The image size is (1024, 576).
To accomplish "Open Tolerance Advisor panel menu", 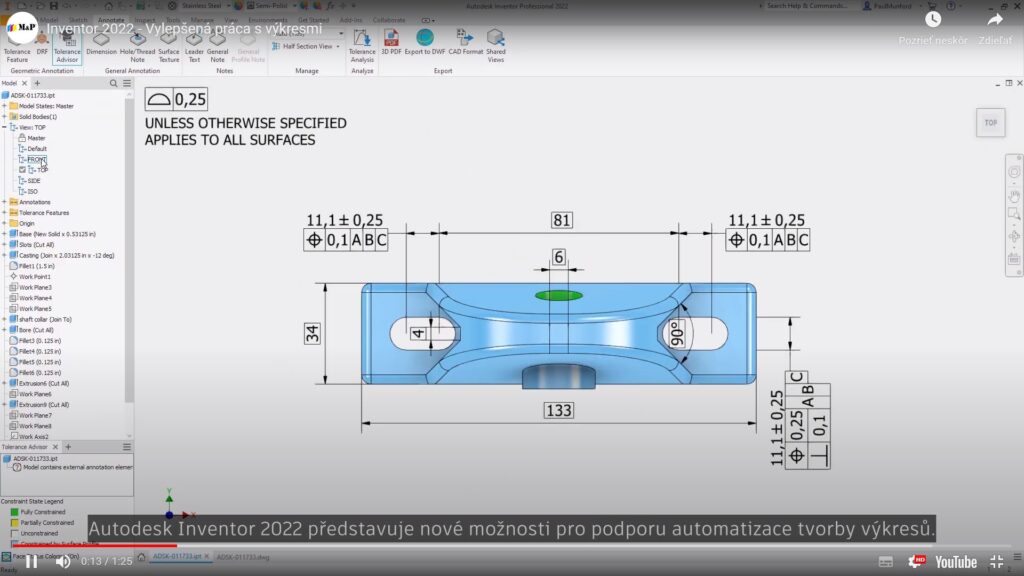I will click(127, 447).
